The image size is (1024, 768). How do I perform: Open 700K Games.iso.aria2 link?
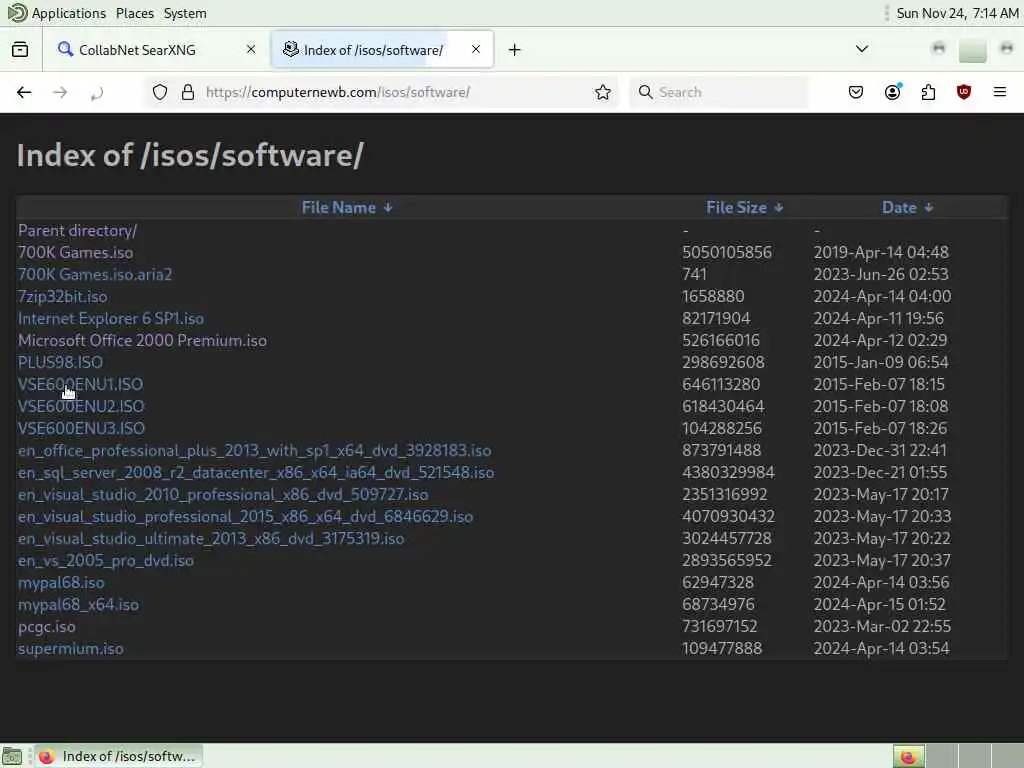click(95, 274)
